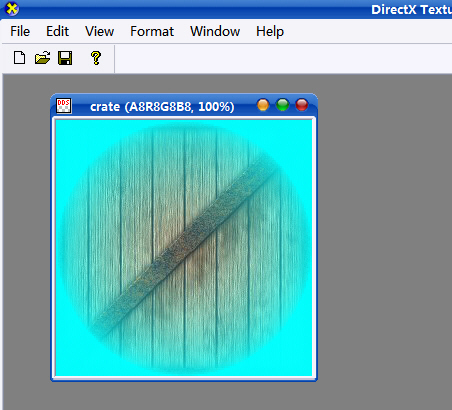Close the crate window with the red button
The image size is (452, 410).
[302, 105]
